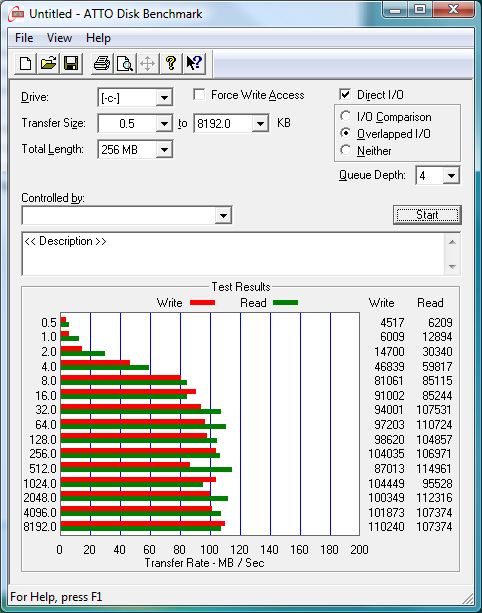482x613 pixels.
Task: Click the write value 4517
Action: click(392, 323)
